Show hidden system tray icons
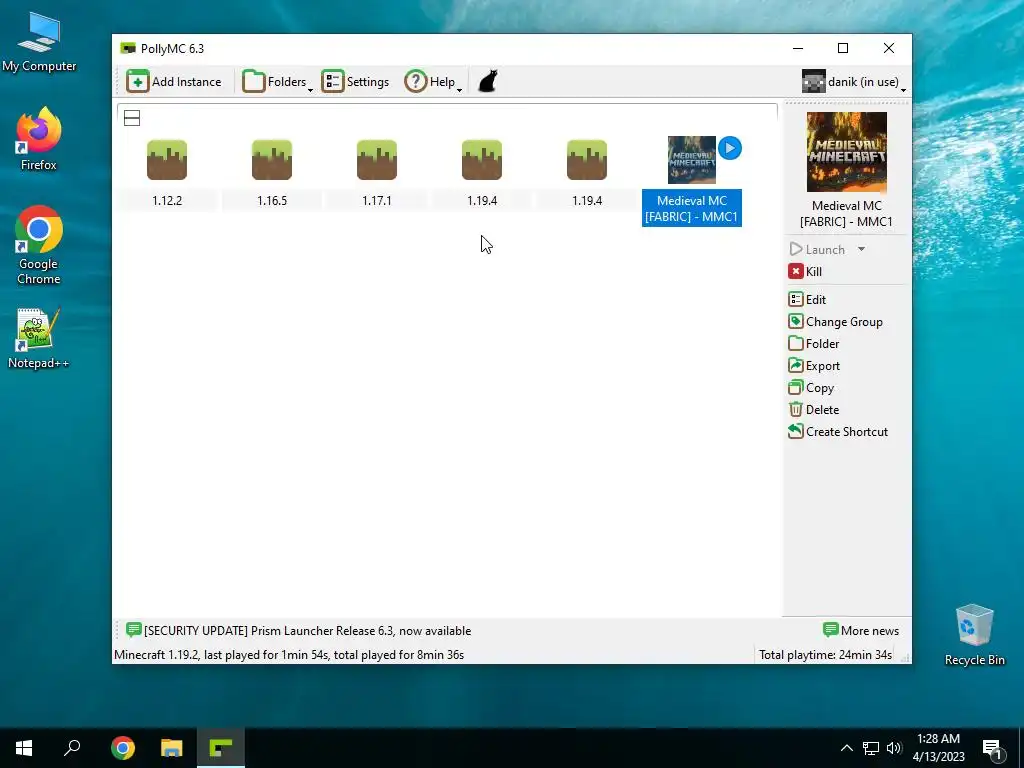The height and width of the screenshot is (768, 1024). (x=846, y=748)
